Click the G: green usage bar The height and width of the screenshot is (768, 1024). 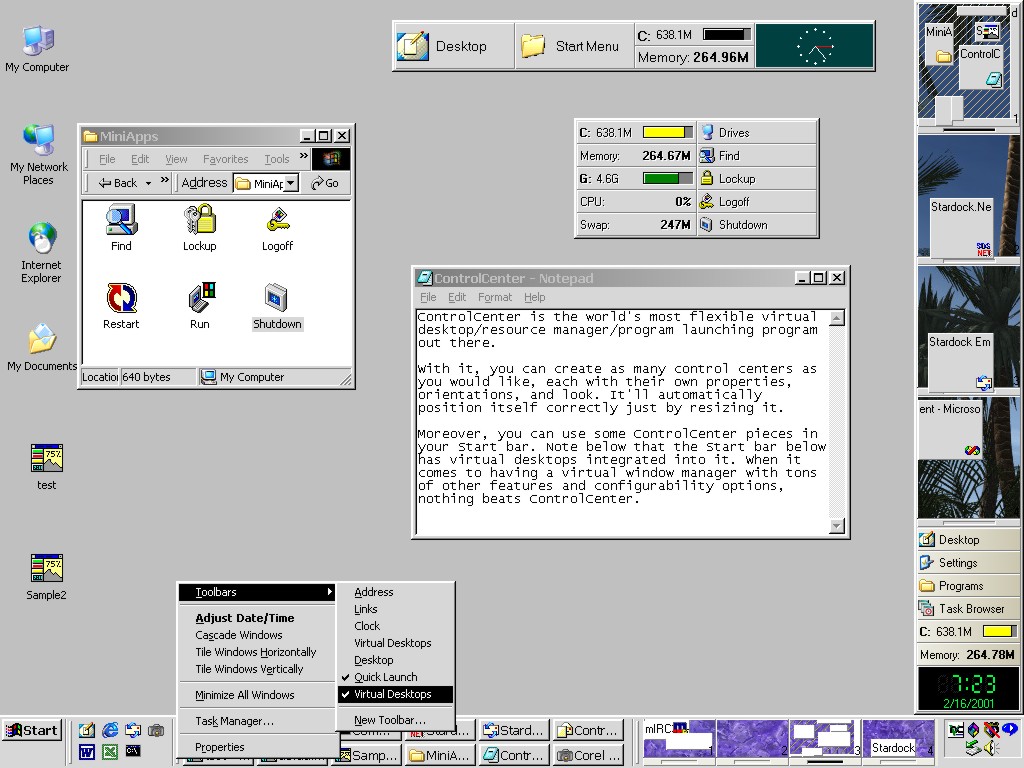tap(667, 178)
